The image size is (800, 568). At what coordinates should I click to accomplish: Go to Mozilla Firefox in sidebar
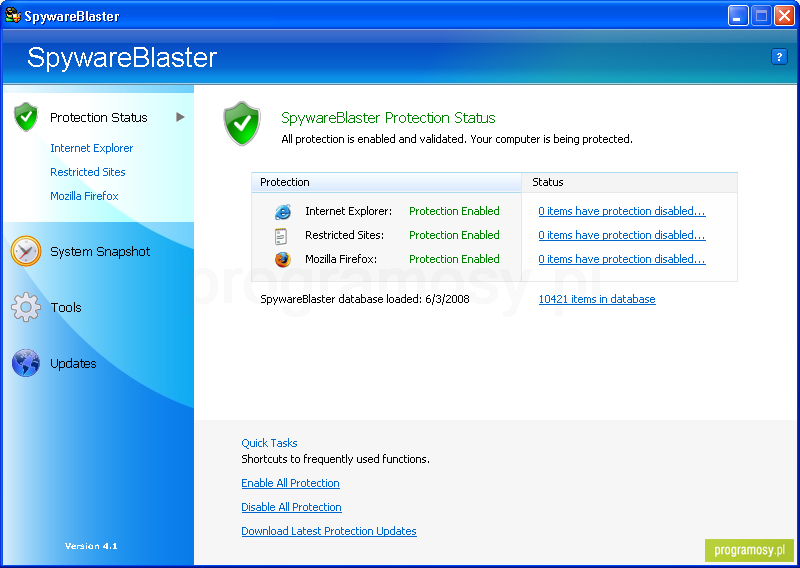click(84, 196)
